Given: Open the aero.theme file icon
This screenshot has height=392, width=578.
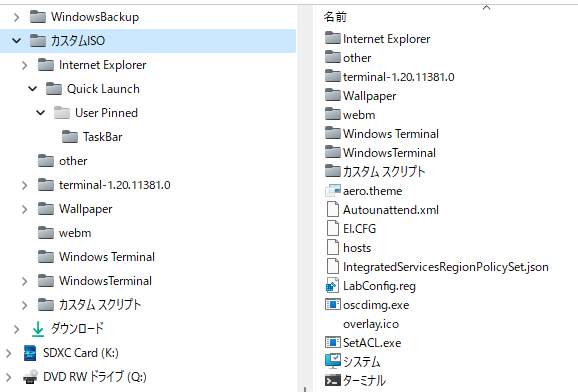Looking at the screenshot, I should (x=333, y=191).
